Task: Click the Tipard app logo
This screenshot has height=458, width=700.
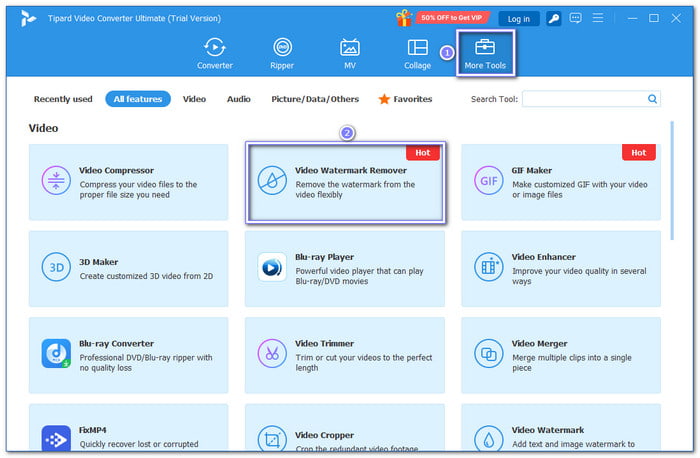Action: [28, 18]
